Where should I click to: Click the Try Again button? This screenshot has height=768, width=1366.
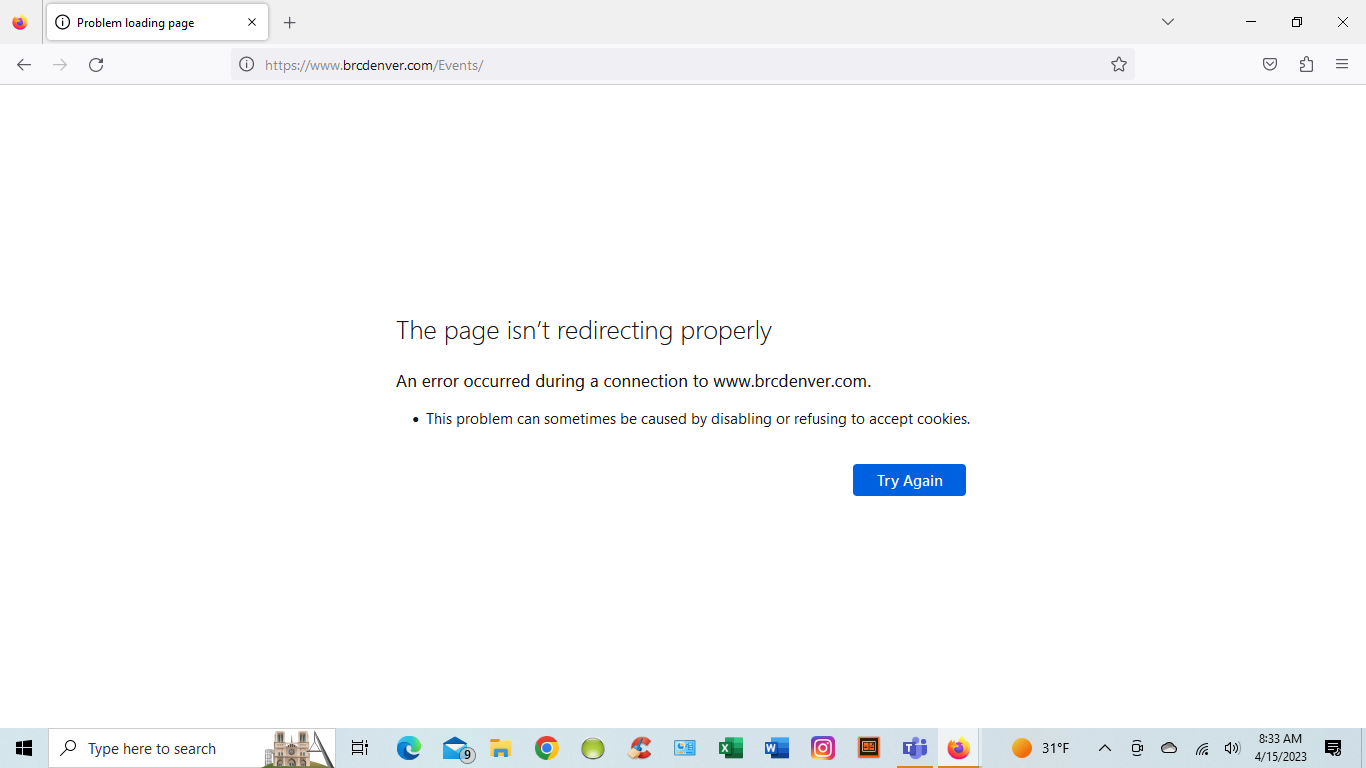[909, 480]
